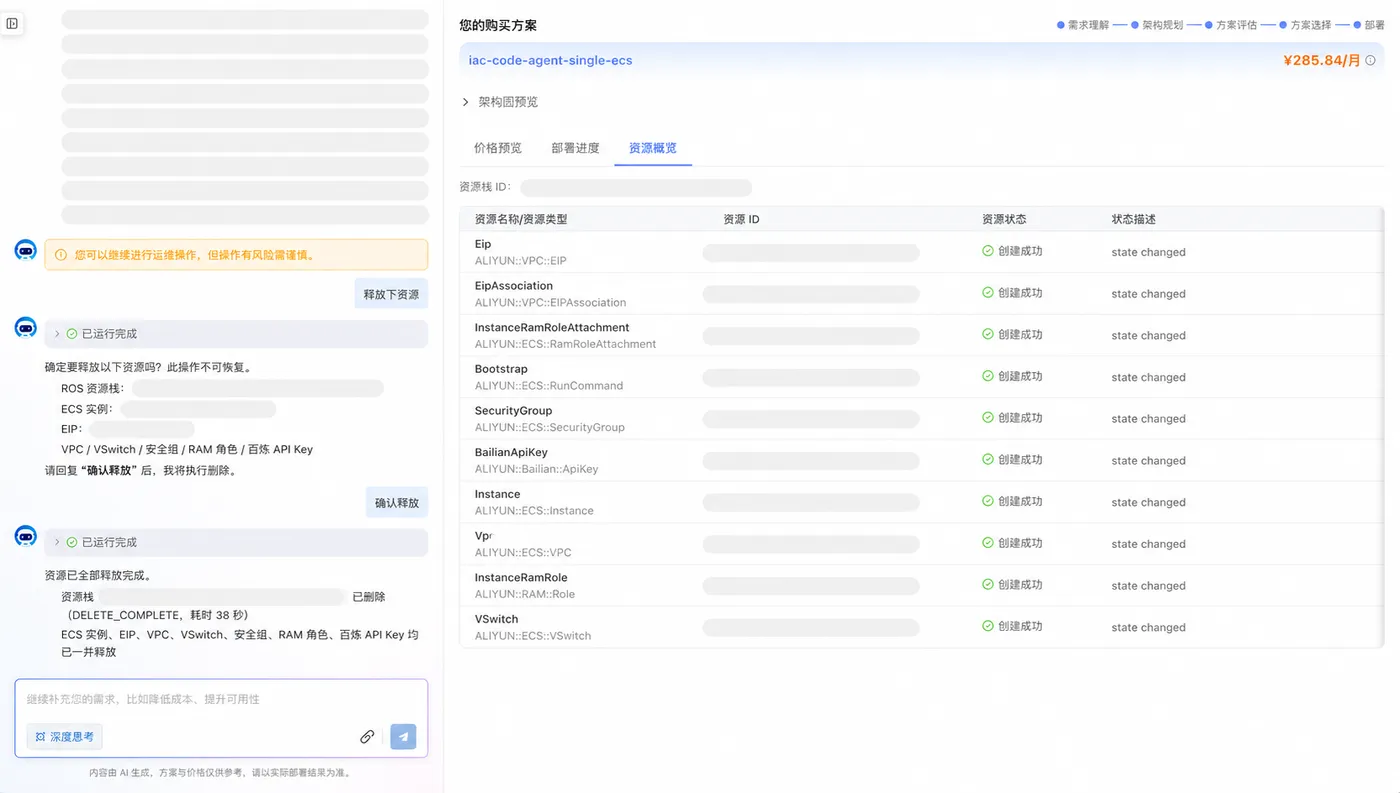Toggle the sidebar panel icon
This screenshot has height=793, width=1400.
[x=12, y=23]
